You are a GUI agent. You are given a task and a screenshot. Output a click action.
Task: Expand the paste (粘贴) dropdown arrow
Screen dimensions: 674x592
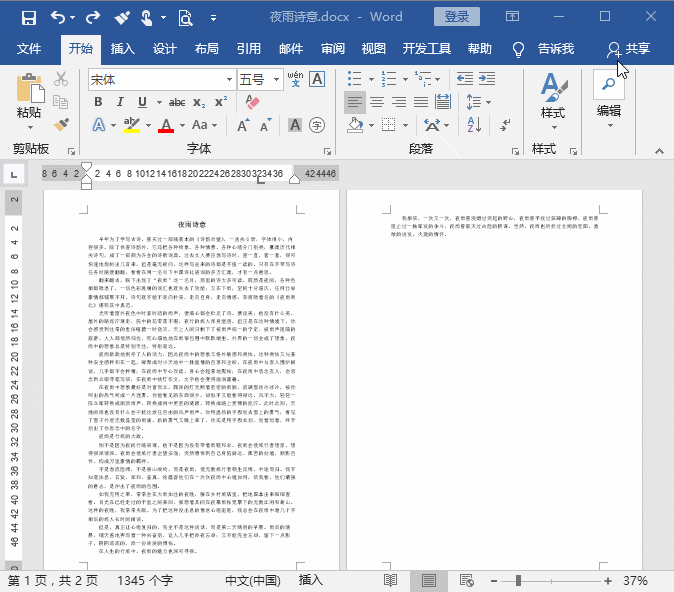point(30,128)
